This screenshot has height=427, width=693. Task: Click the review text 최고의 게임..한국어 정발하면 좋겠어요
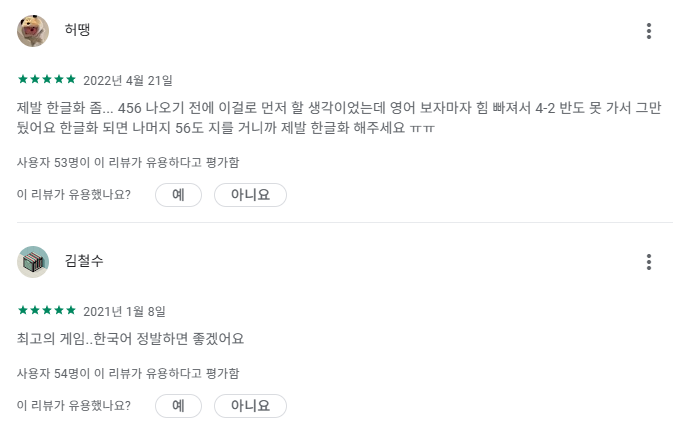point(130,339)
